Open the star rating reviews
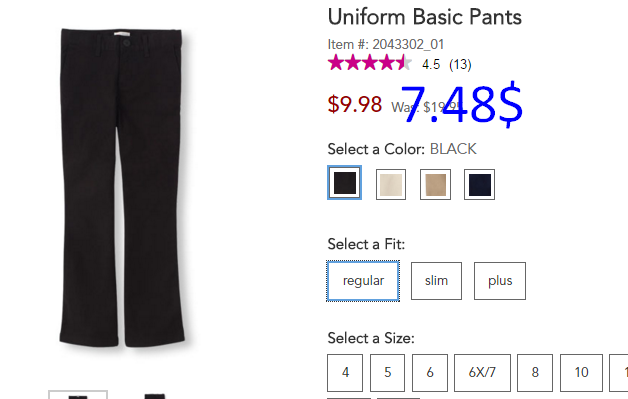The image size is (628, 399). [x=370, y=63]
